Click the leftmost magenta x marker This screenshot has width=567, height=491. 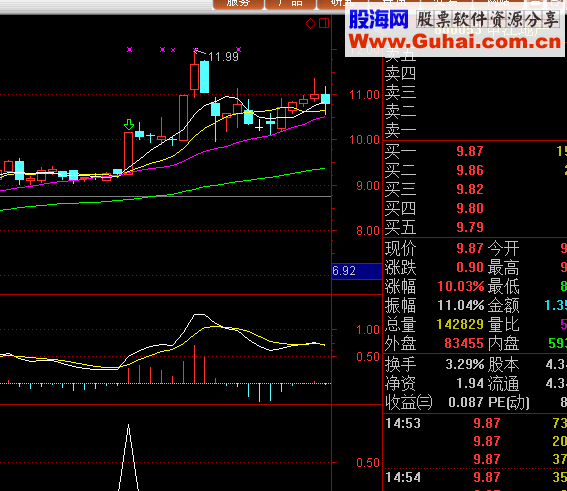coord(129,50)
